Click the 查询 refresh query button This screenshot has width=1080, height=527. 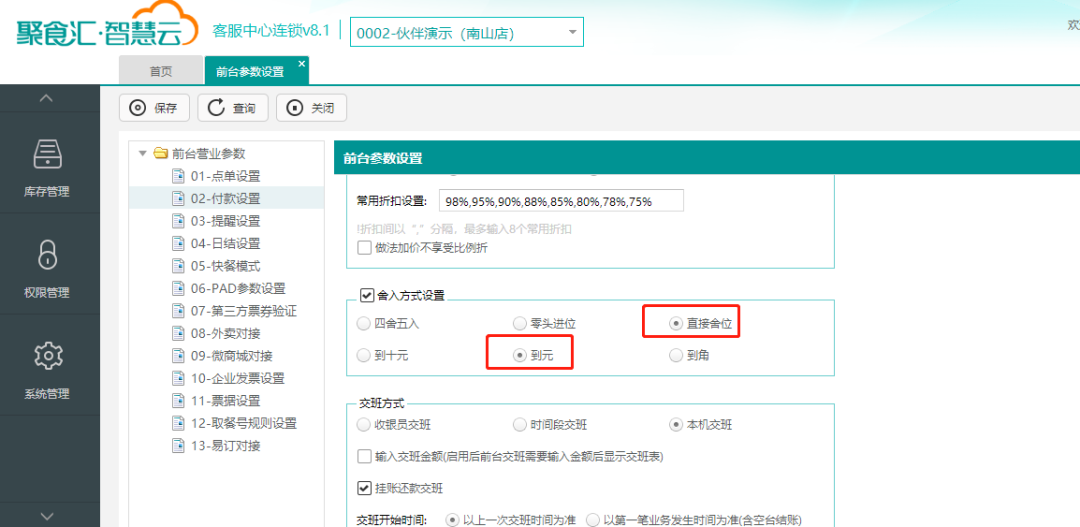pos(232,108)
